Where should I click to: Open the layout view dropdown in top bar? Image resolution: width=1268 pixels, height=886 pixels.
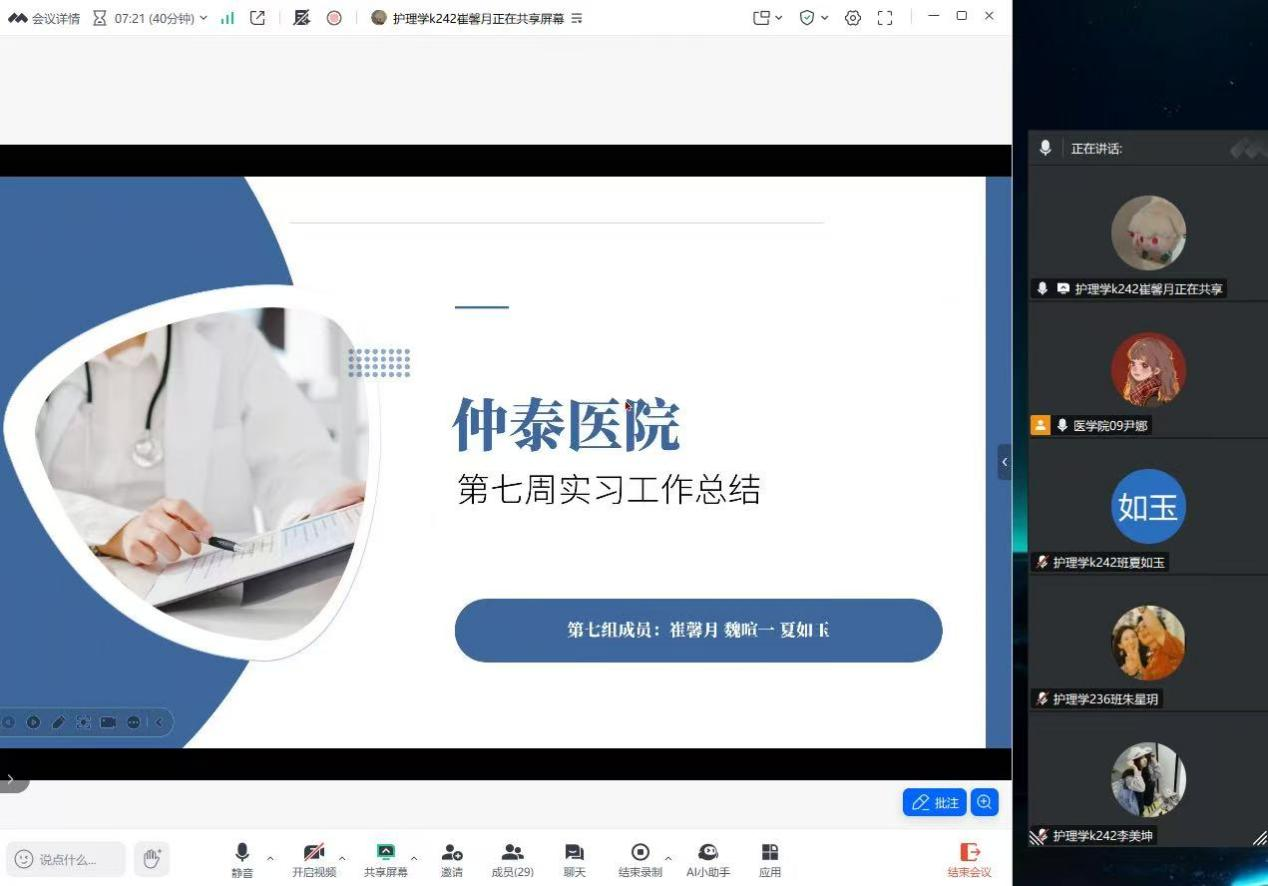coord(767,18)
